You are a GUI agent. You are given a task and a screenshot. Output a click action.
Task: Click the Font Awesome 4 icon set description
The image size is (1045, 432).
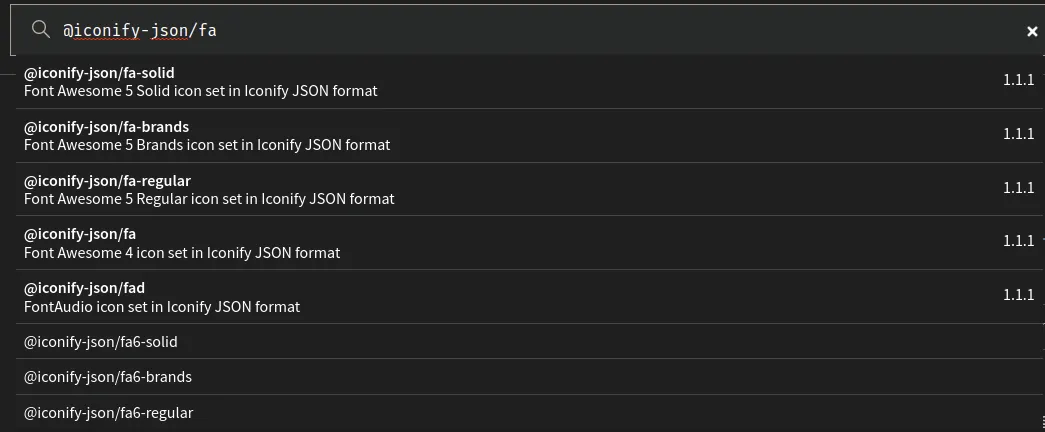click(x=182, y=253)
